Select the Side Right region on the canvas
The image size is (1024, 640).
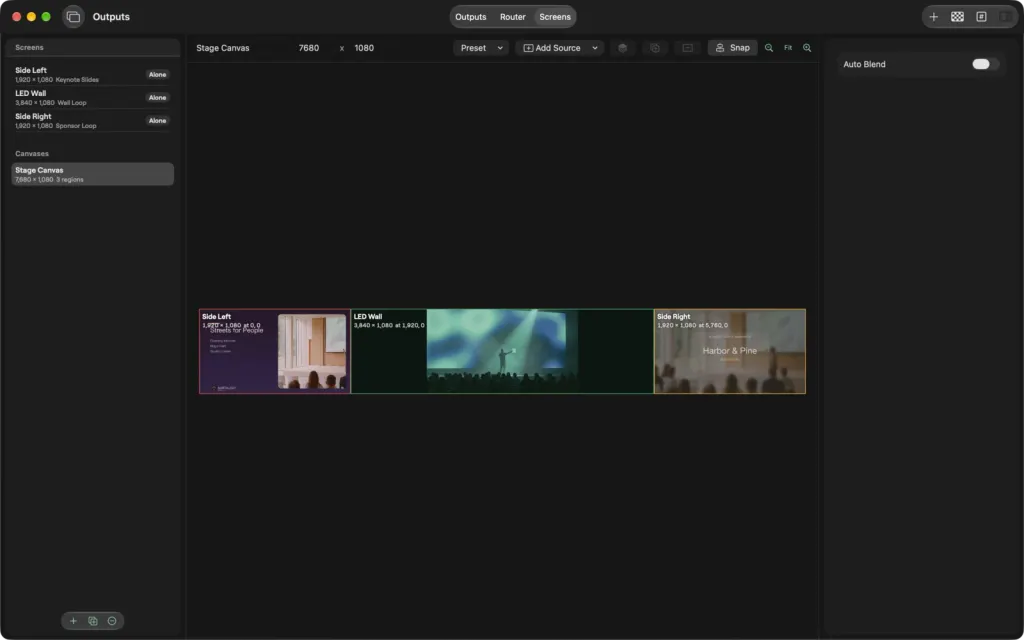point(730,351)
